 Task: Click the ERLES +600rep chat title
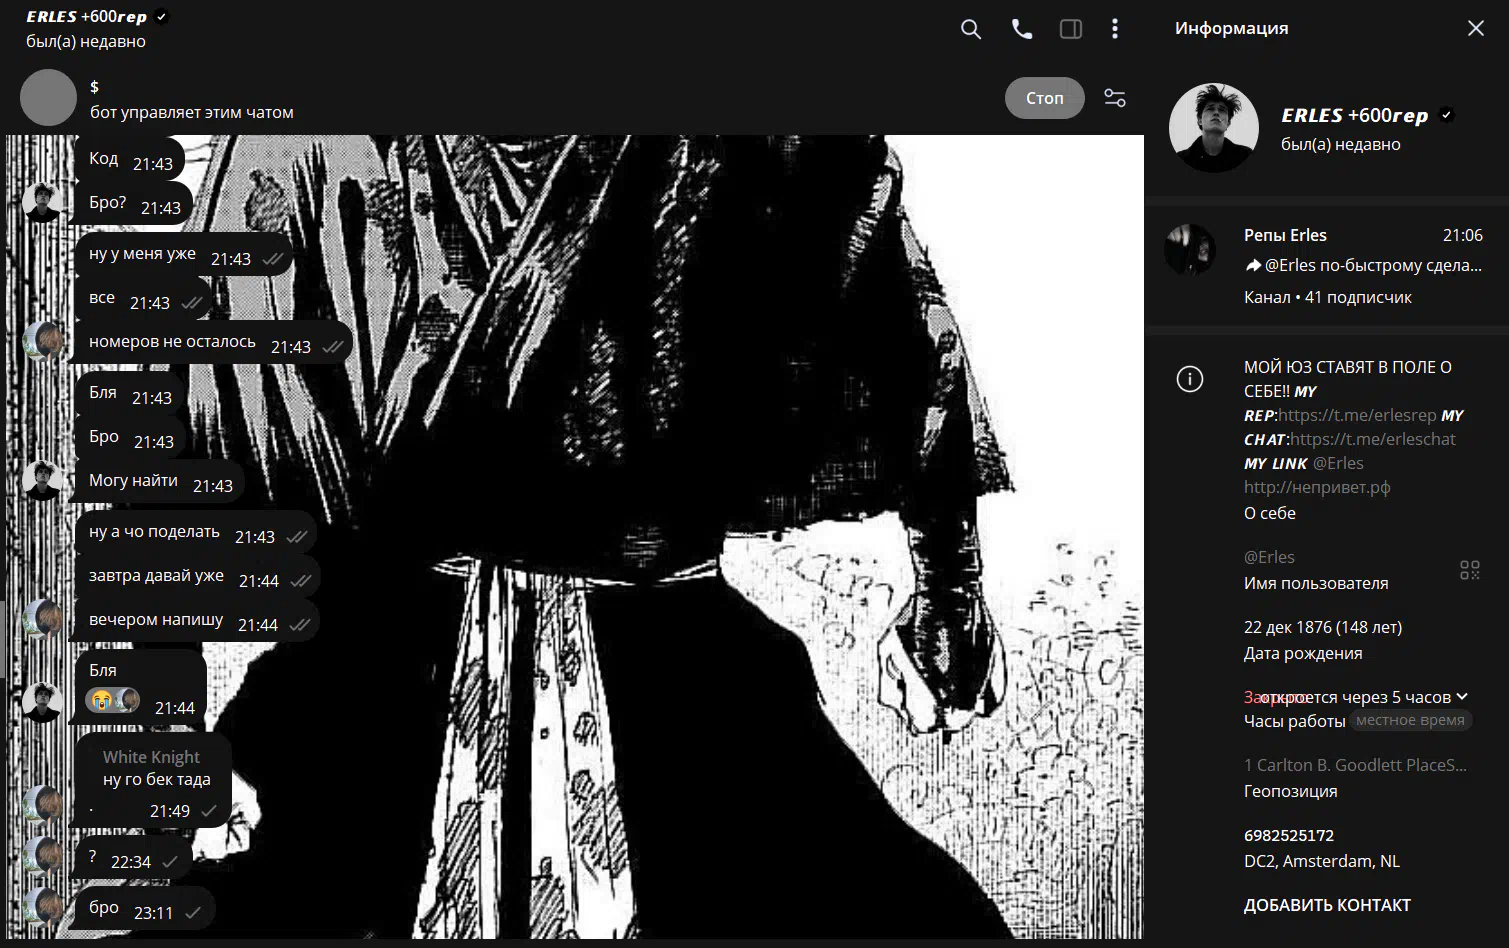[86, 16]
